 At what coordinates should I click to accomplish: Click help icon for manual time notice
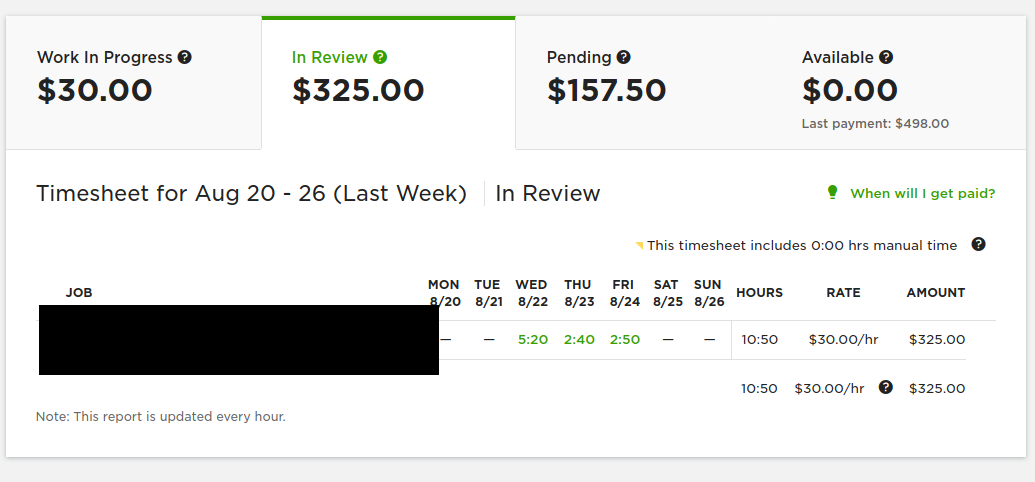(978, 244)
